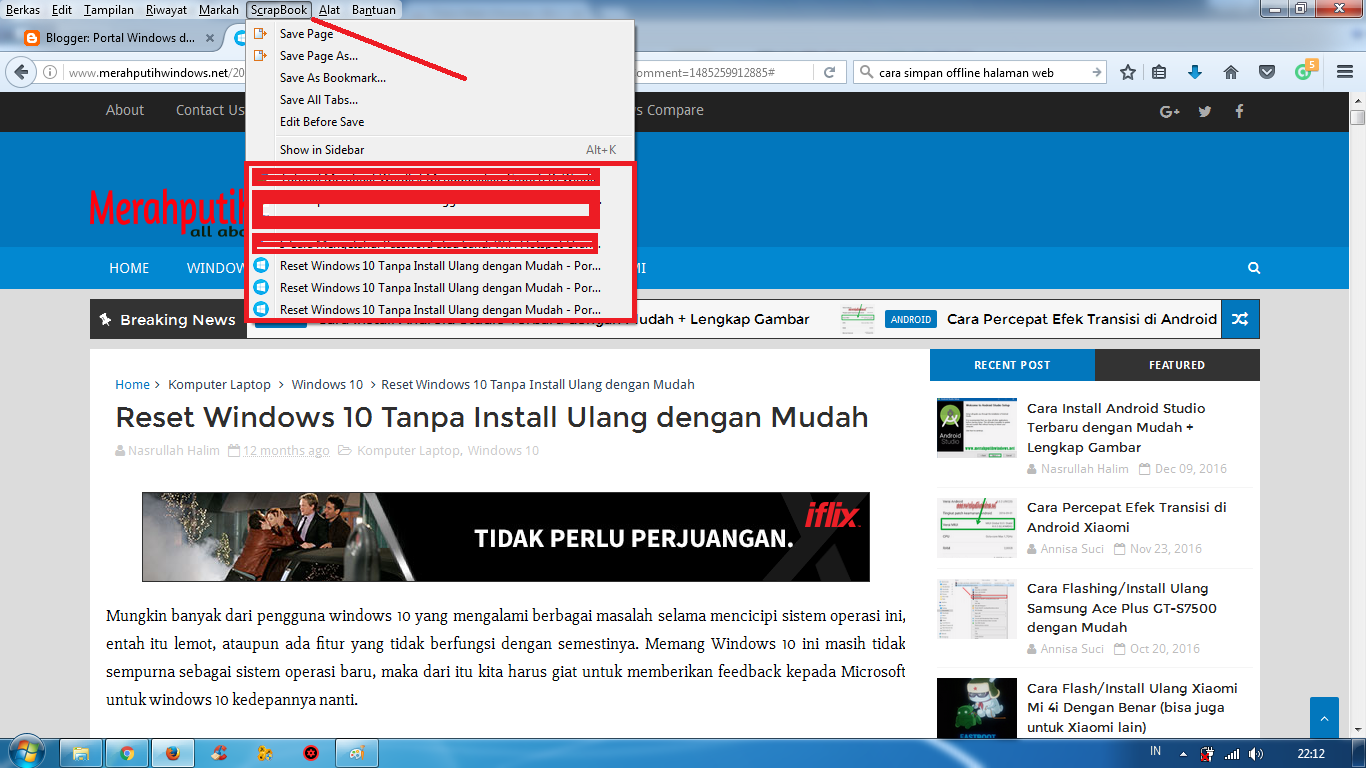The height and width of the screenshot is (768, 1366).
Task: Open the Markah menu
Action: click(219, 10)
